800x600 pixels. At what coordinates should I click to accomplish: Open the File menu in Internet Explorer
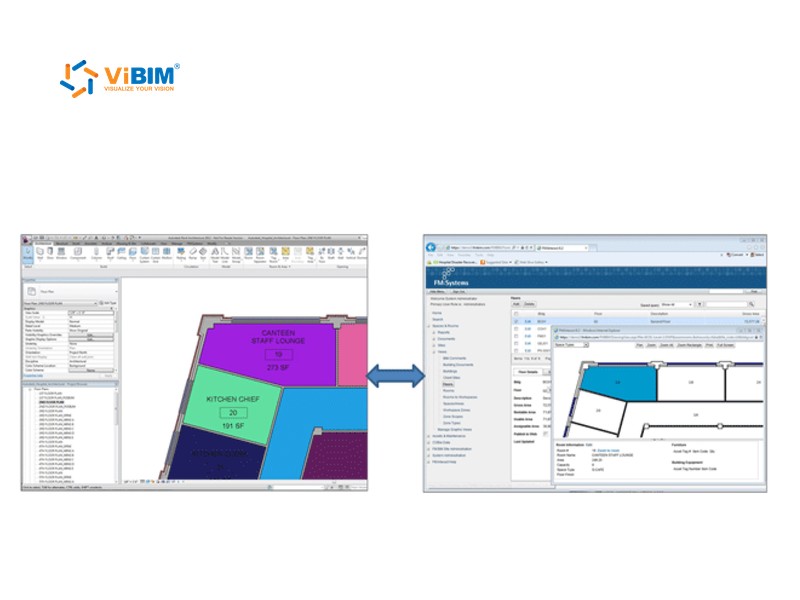(430, 255)
